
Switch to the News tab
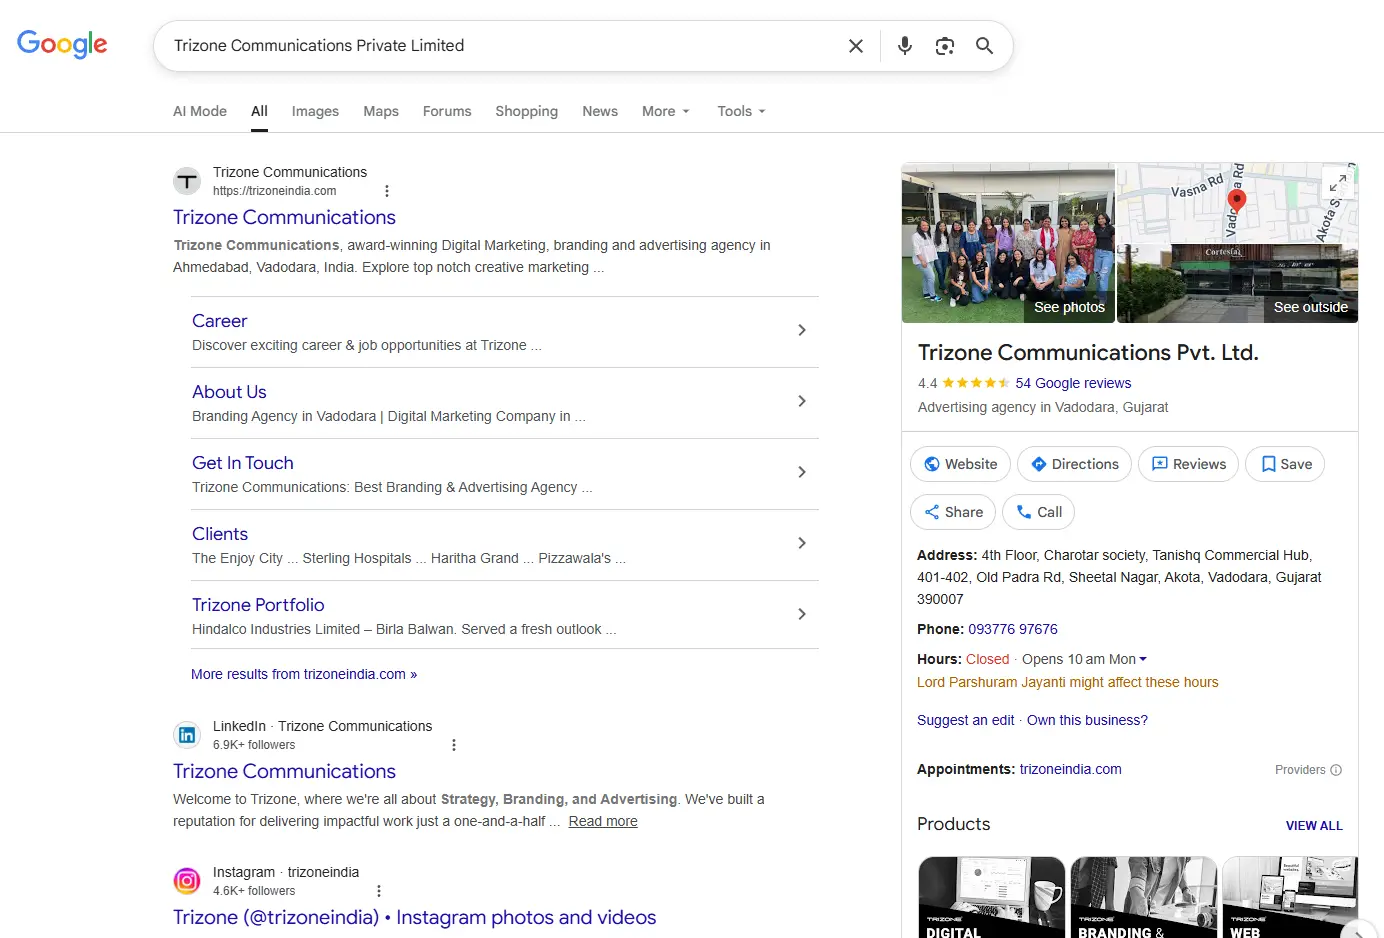[x=600, y=111]
